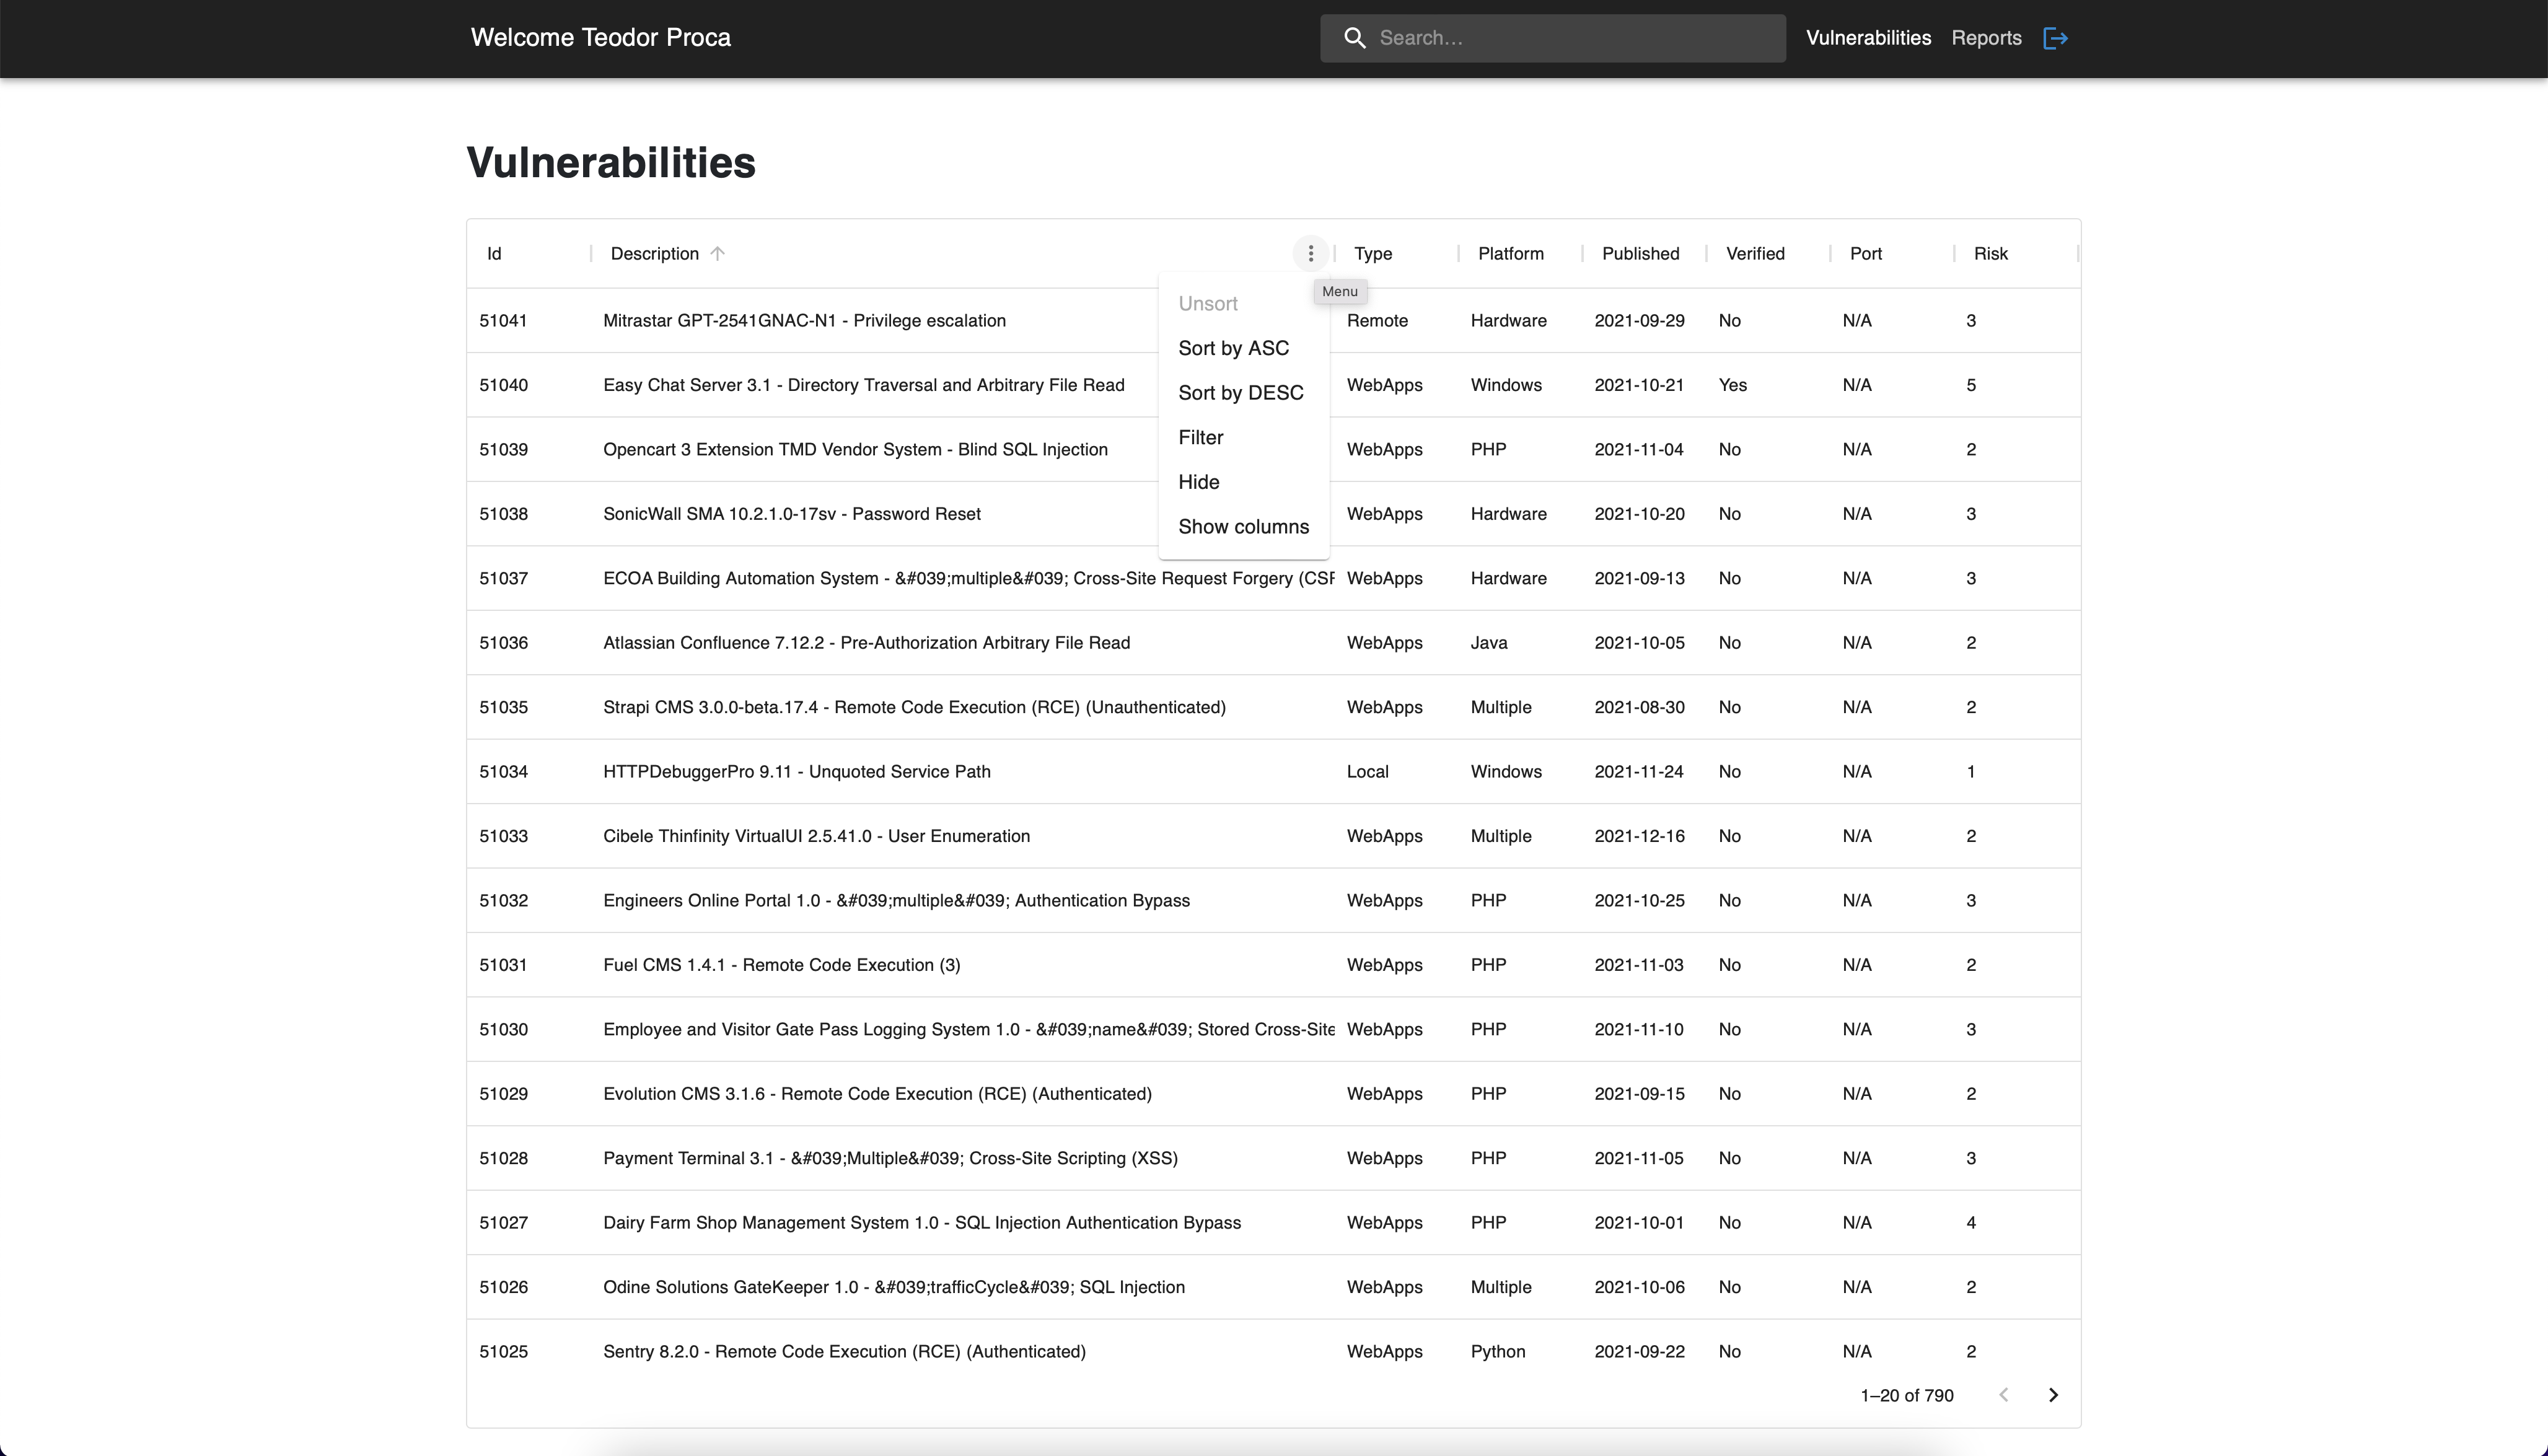Select Sort by DESC option
The width and height of the screenshot is (2548, 1456).
1244,392
